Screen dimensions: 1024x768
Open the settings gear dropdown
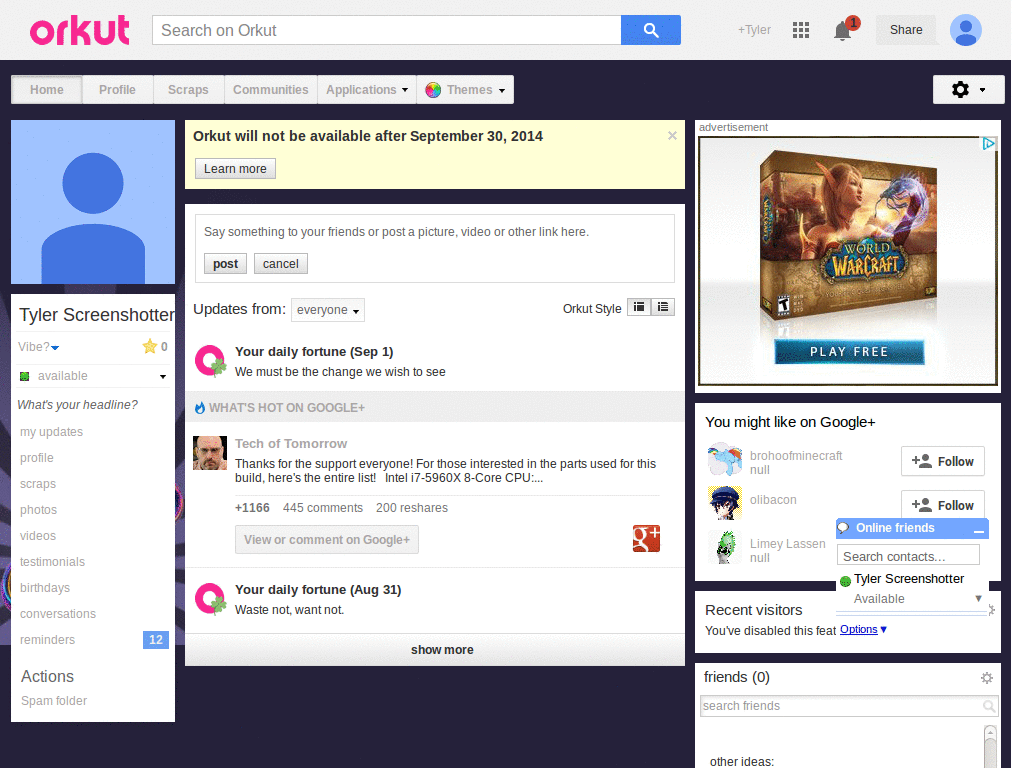968,89
